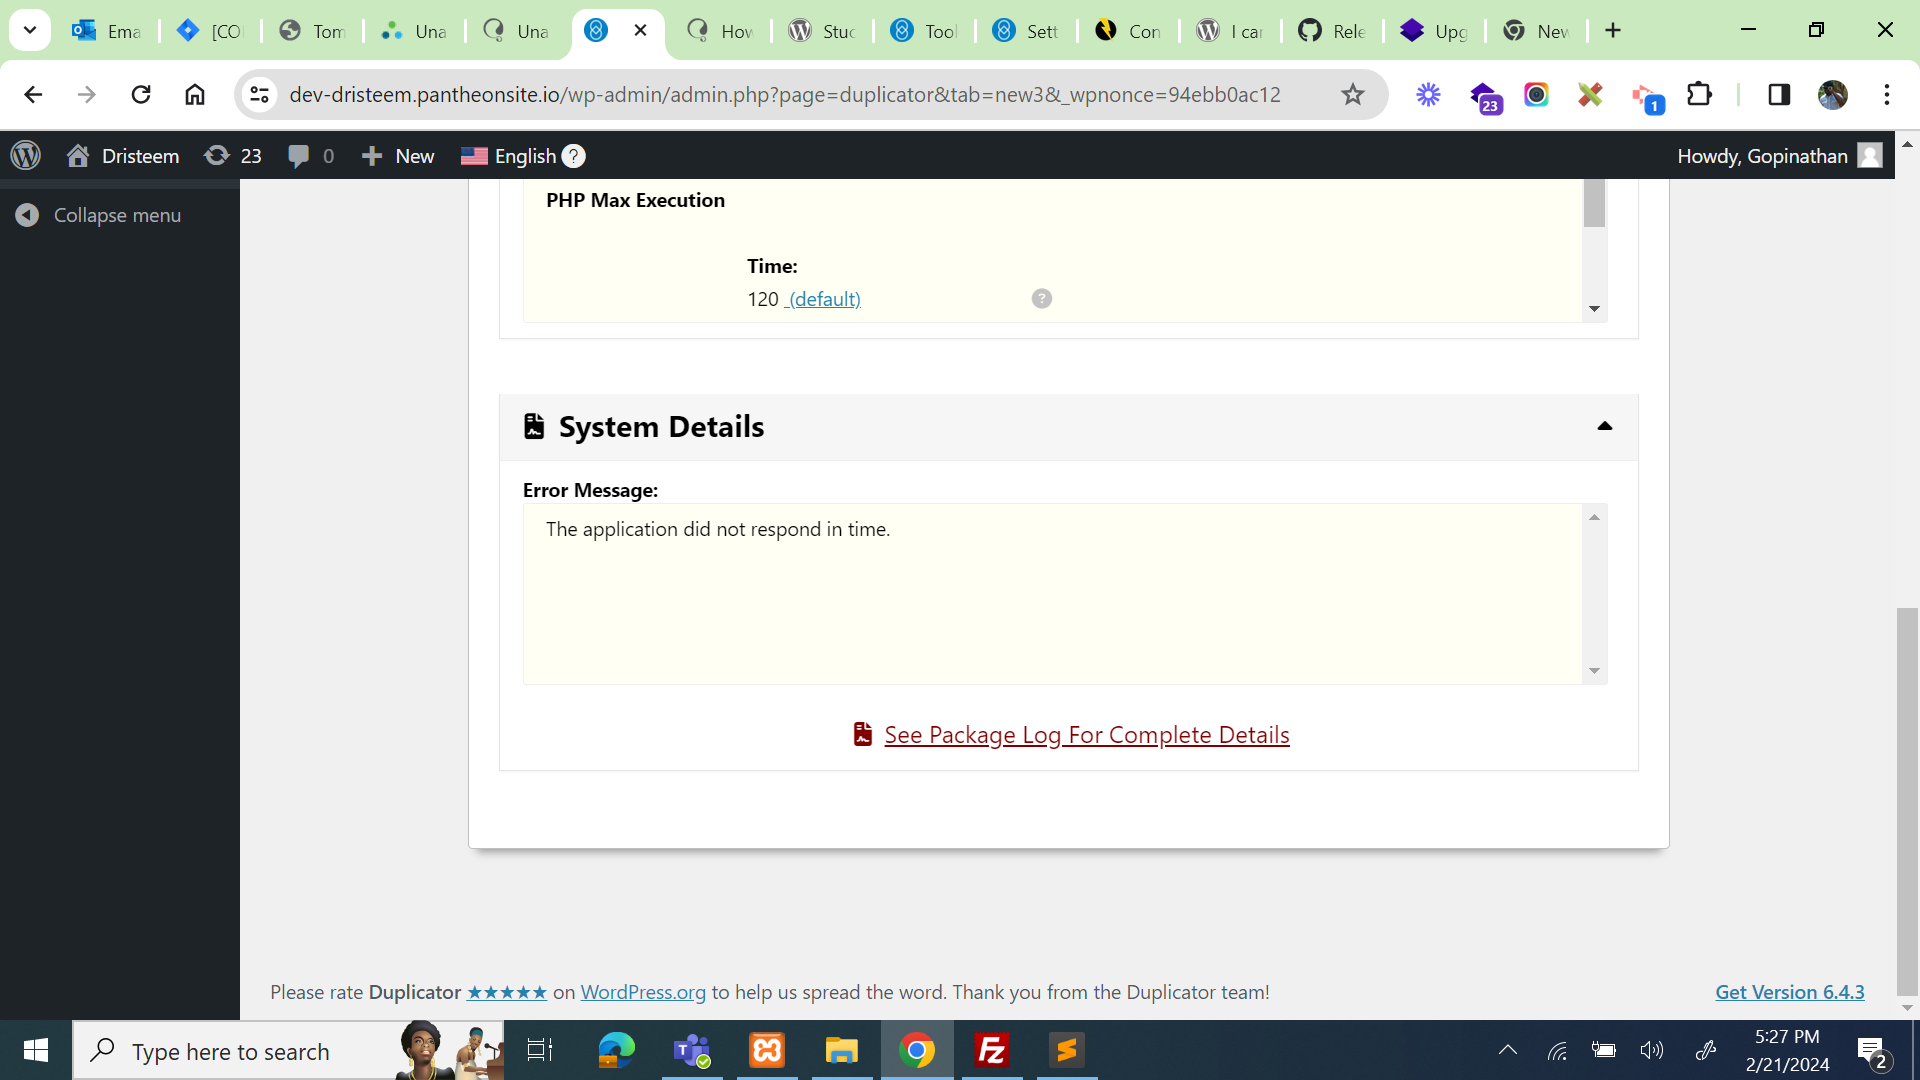Screen dimensions: 1920x1080
Task: Switch to the Upg tab
Action: click(1434, 31)
